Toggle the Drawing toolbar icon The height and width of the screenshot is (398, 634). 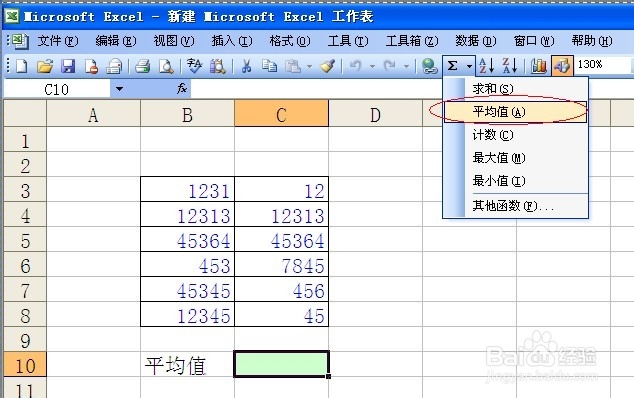pyautogui.click(x=562, y=66)
